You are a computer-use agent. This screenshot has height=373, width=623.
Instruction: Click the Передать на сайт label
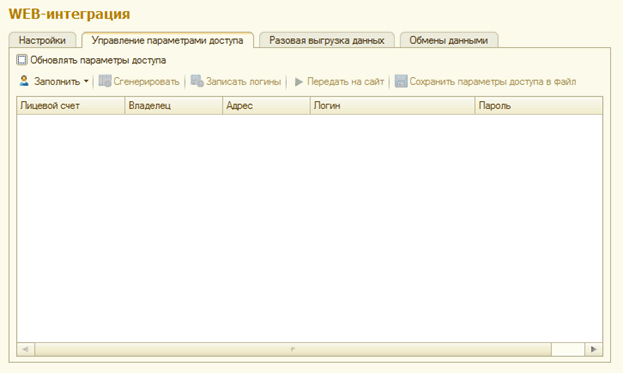pyautogui.click(x=345, y=81)
